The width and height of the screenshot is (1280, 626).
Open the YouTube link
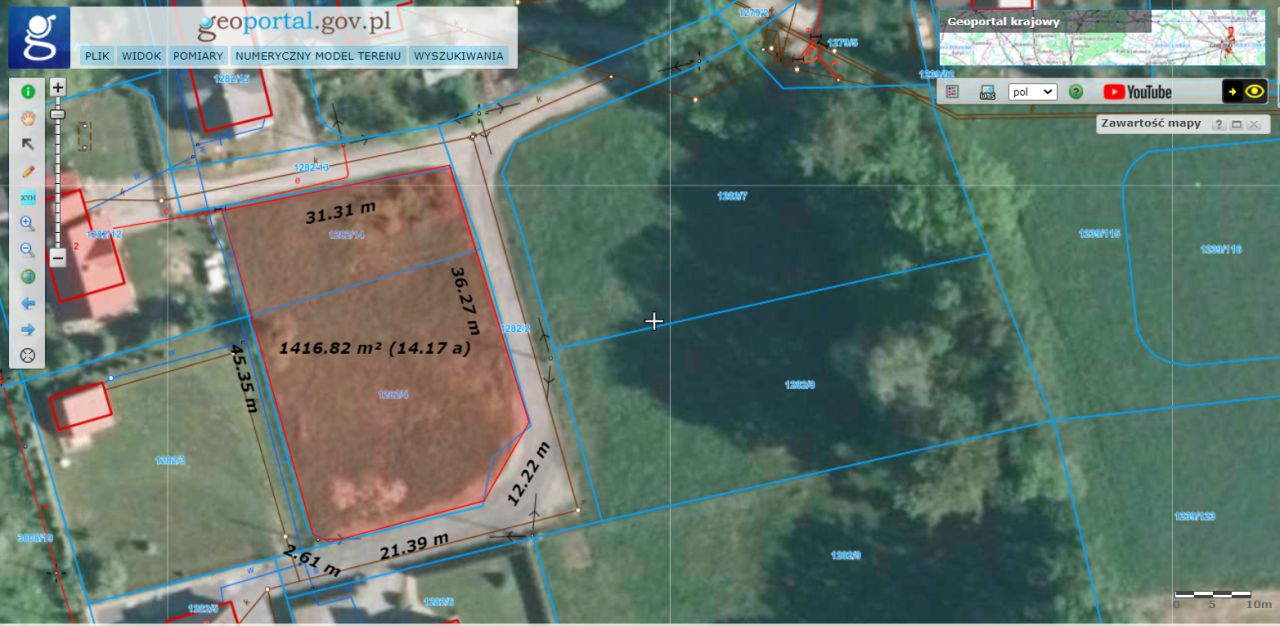click(1137, 91)
